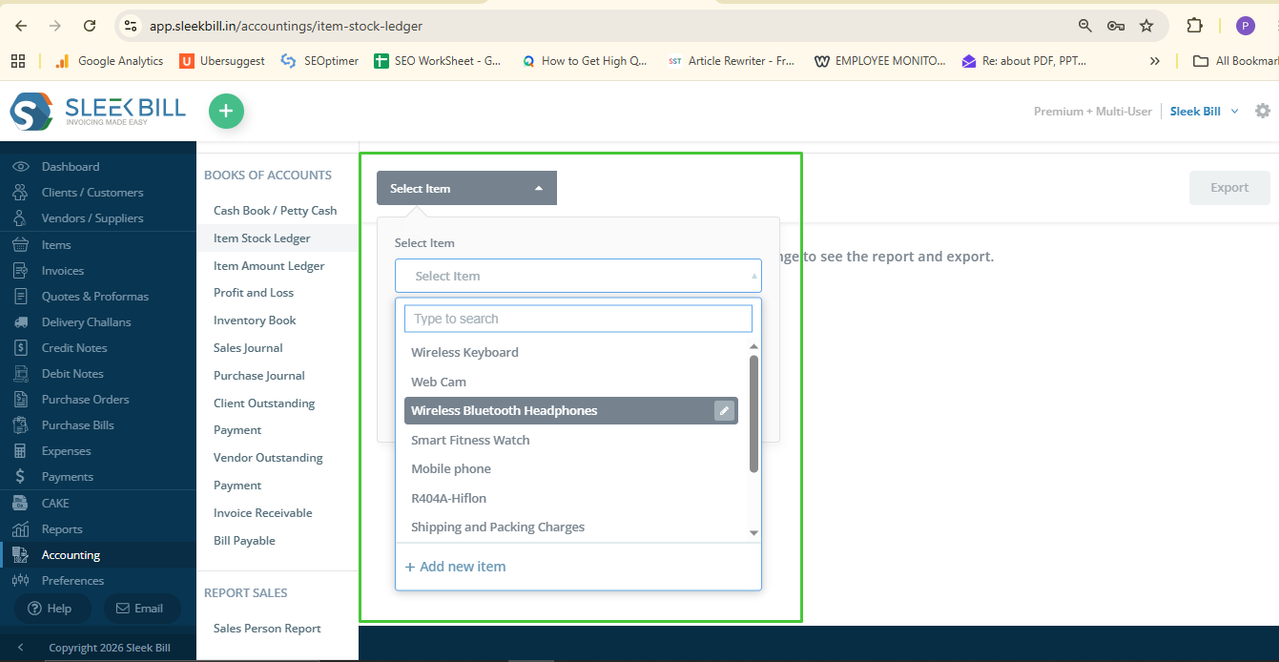
Task: Open Invoice Receivable
Action: coord(263,513)
